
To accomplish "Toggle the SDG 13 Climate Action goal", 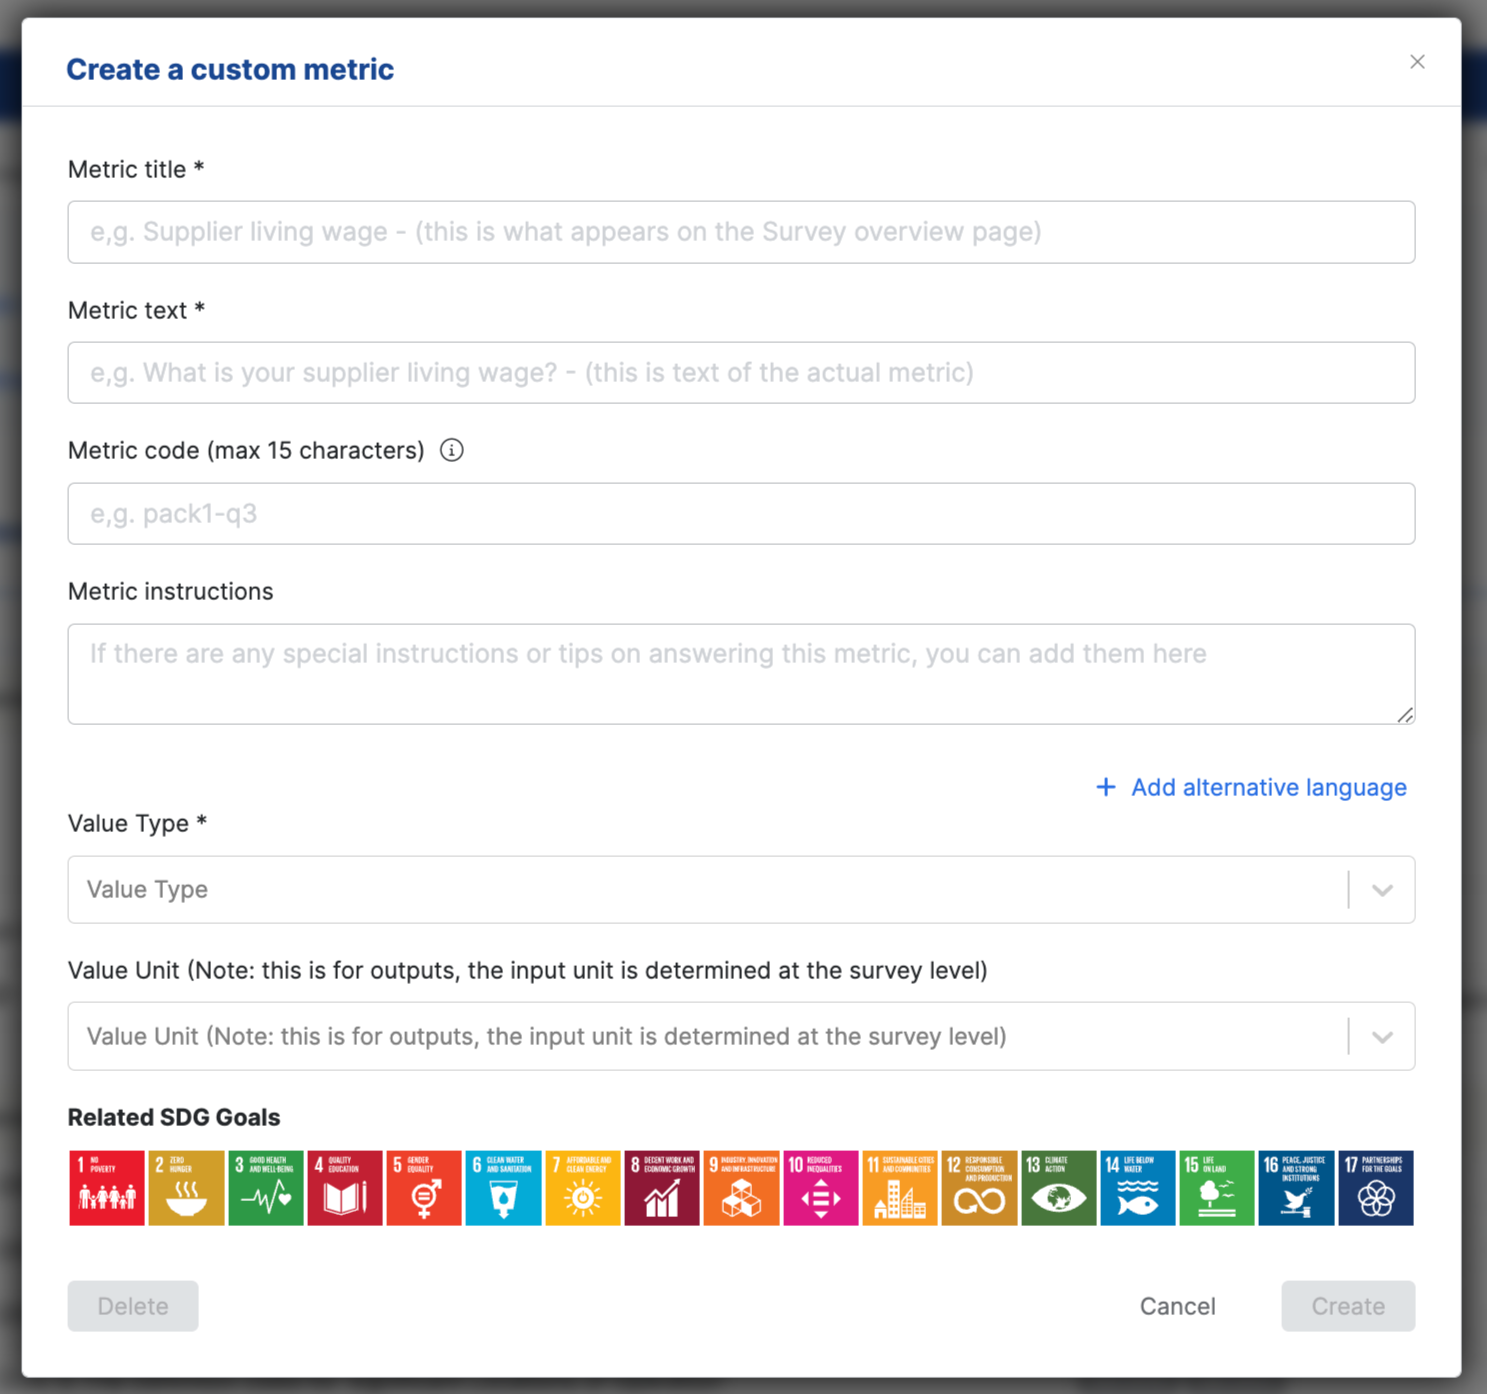I will pyautogui.click(x=1058, y=1187).
